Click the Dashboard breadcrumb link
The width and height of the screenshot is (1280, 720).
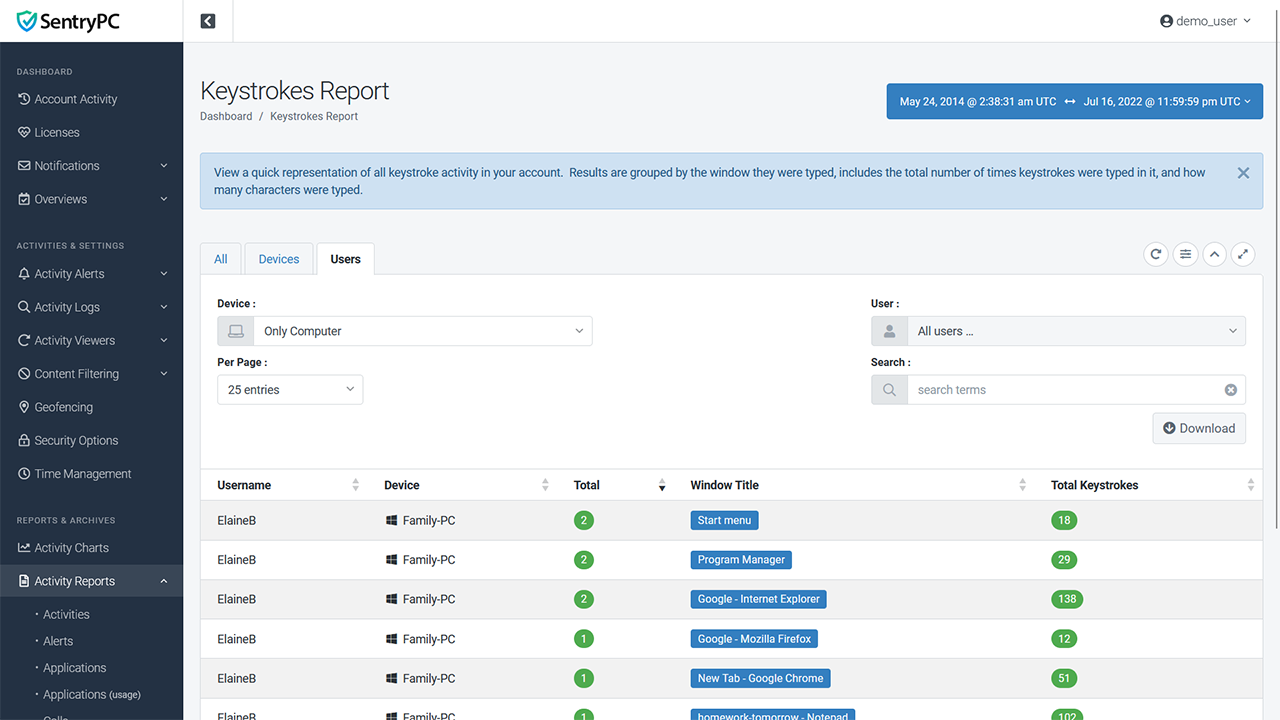226,116
